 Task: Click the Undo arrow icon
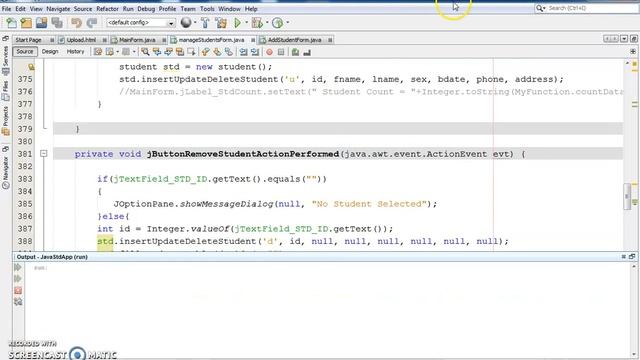coord(76,23)
